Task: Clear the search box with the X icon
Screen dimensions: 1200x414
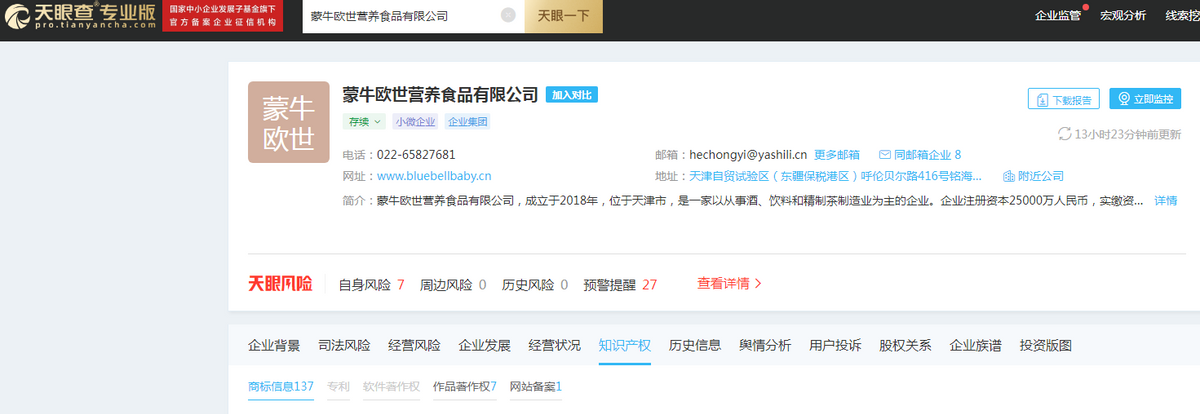Action: coord(508,16)
